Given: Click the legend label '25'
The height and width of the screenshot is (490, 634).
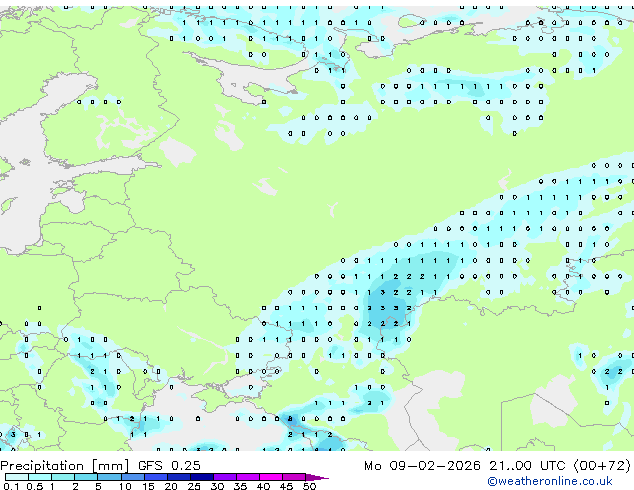Looking at the screenshot, I should (x=194, y=486).
